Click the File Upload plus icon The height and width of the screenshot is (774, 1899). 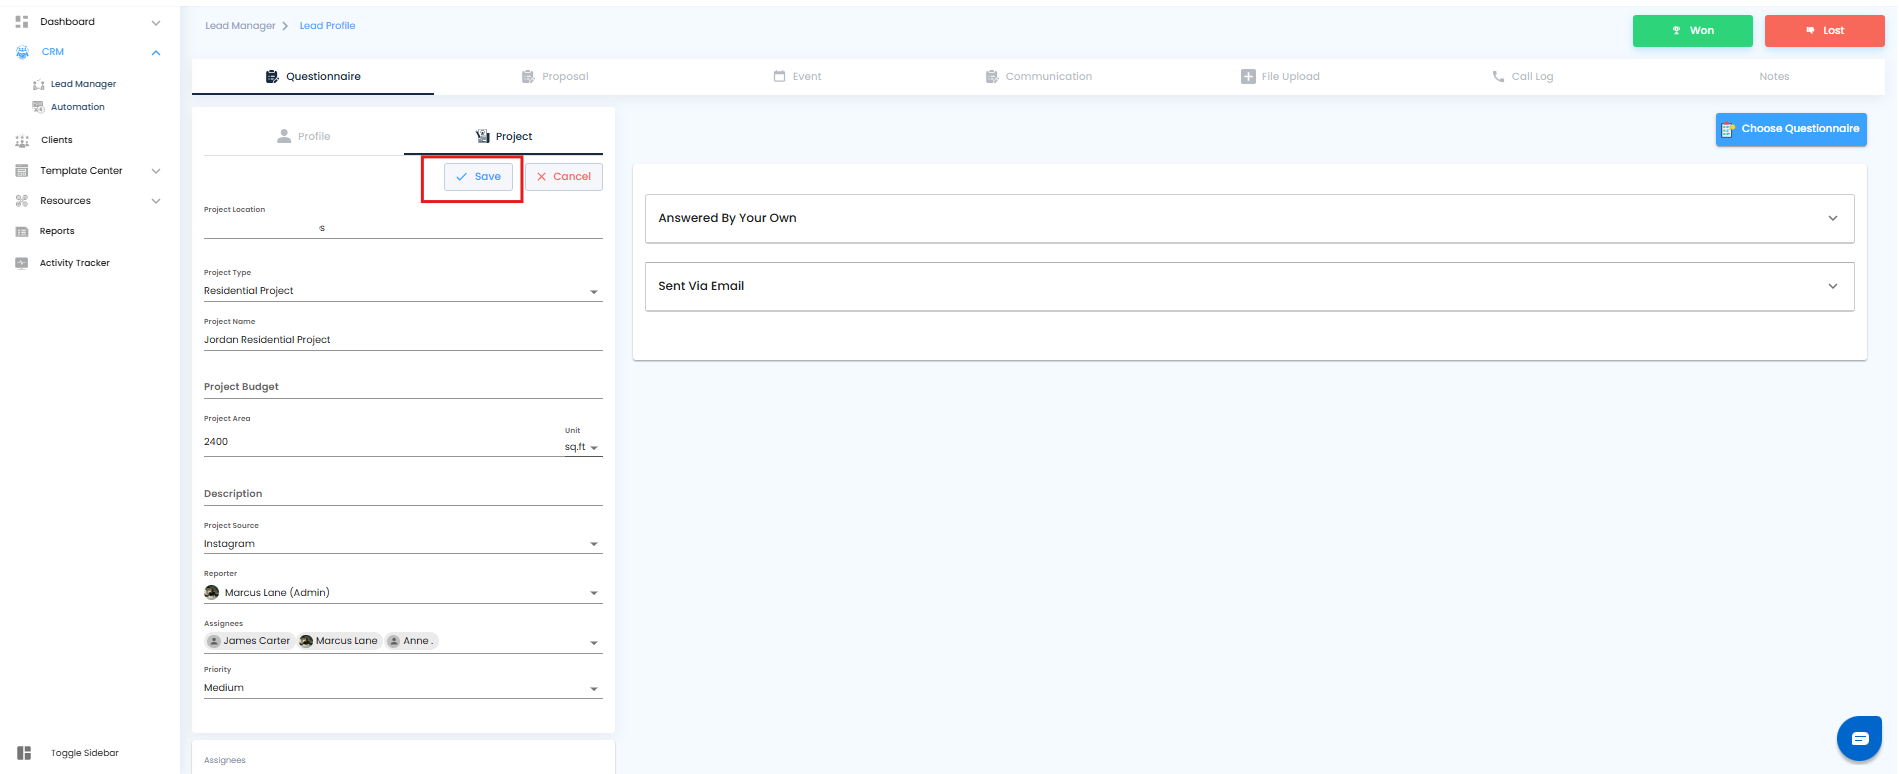1248,76
